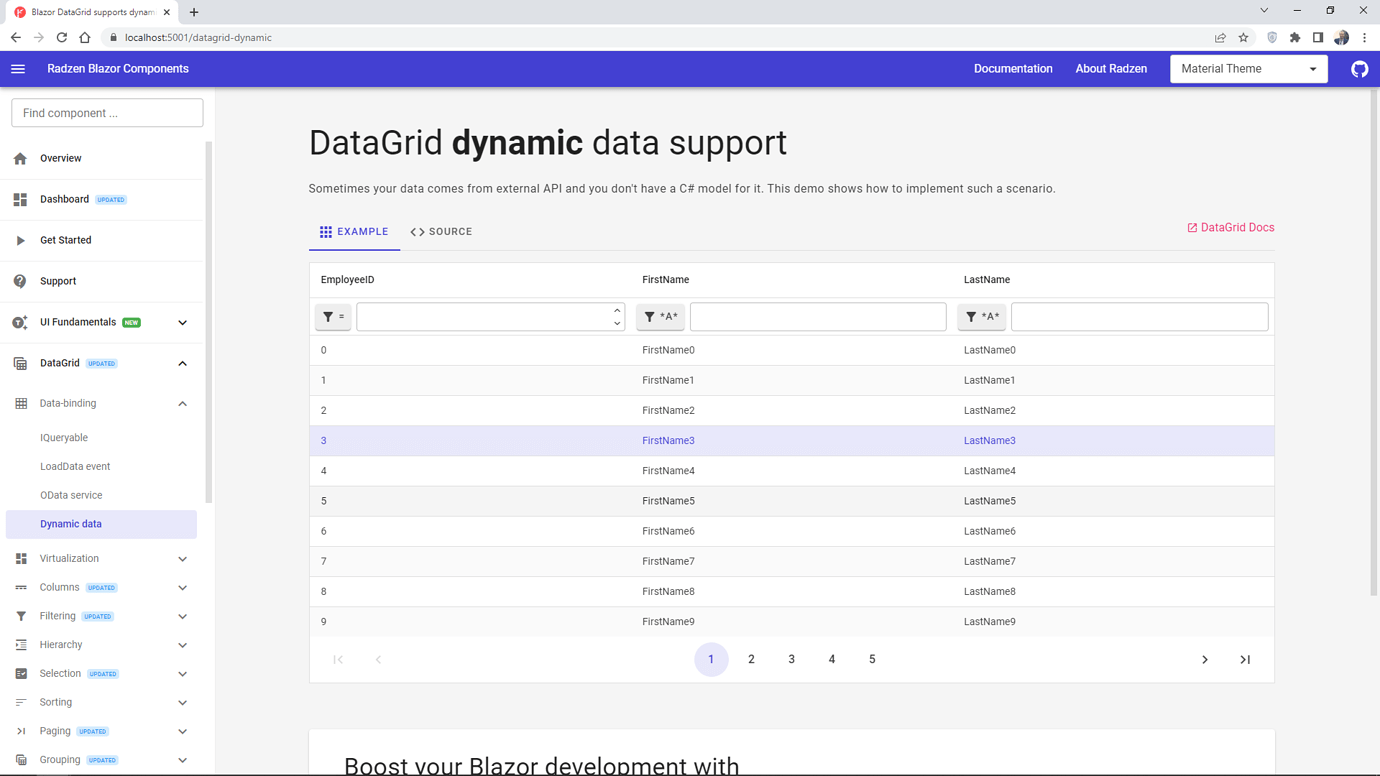The image size is (1380, 776).
Task: Click the Paging icon in sidebar
Action: coord(21,732)
